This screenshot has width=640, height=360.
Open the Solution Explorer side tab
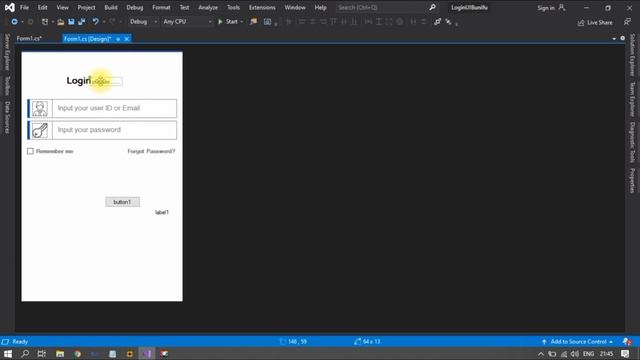coord(632,55)
